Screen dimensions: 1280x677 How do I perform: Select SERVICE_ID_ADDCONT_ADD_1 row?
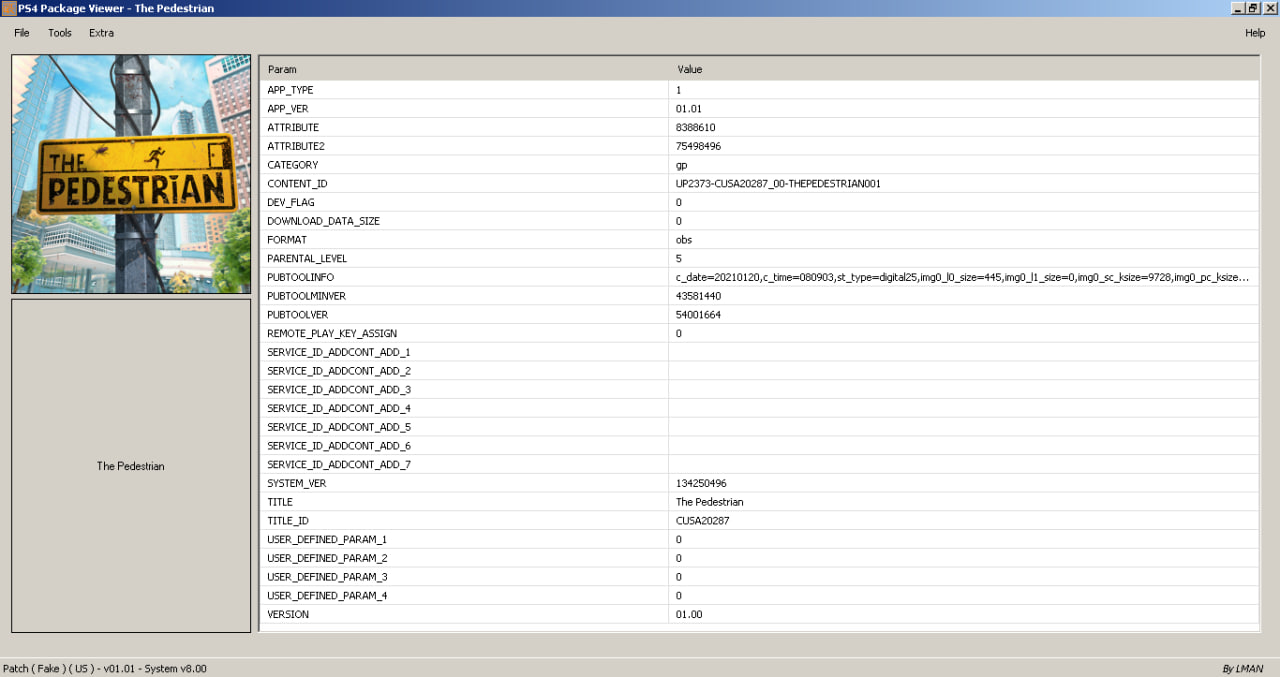click(x=759, y=352)
